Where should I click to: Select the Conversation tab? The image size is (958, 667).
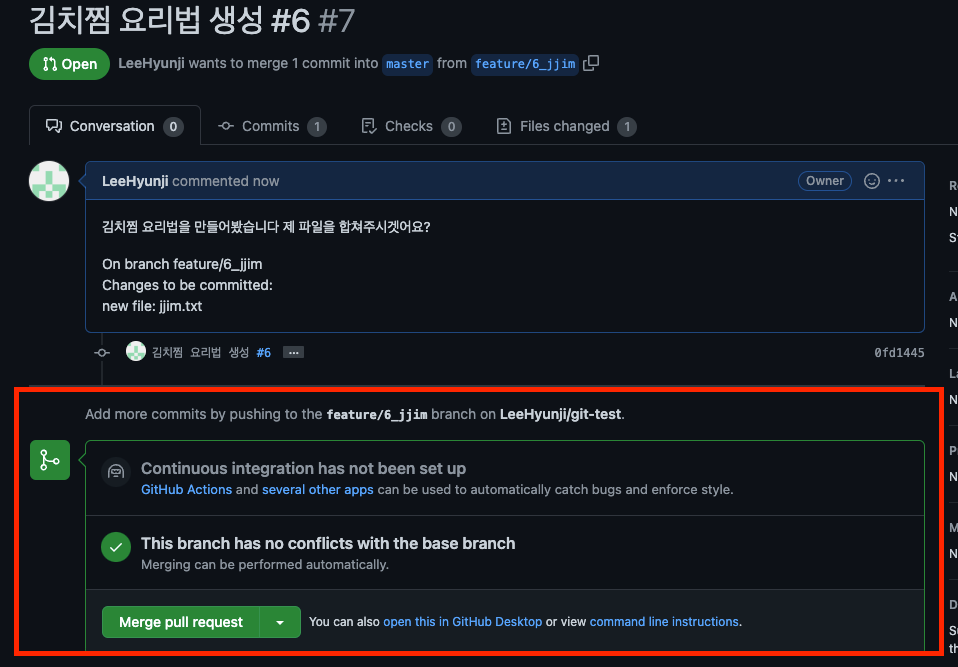[115, 126]
